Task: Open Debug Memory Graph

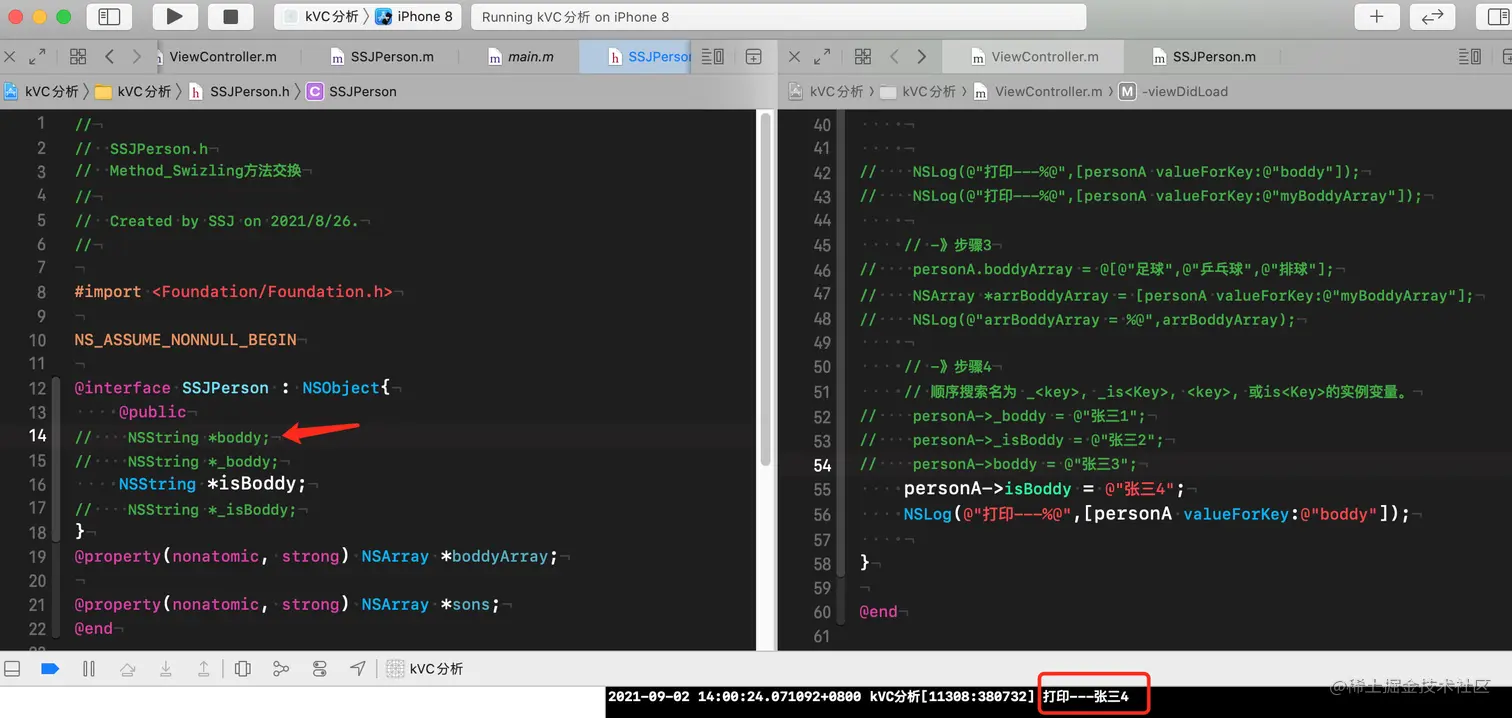Action: click(x=281, y=669)
